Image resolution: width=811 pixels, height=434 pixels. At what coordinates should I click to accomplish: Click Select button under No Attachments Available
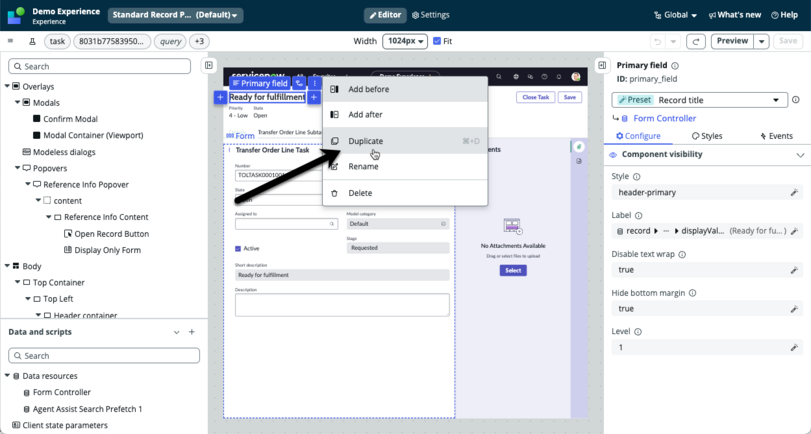(x=513, y=271)
